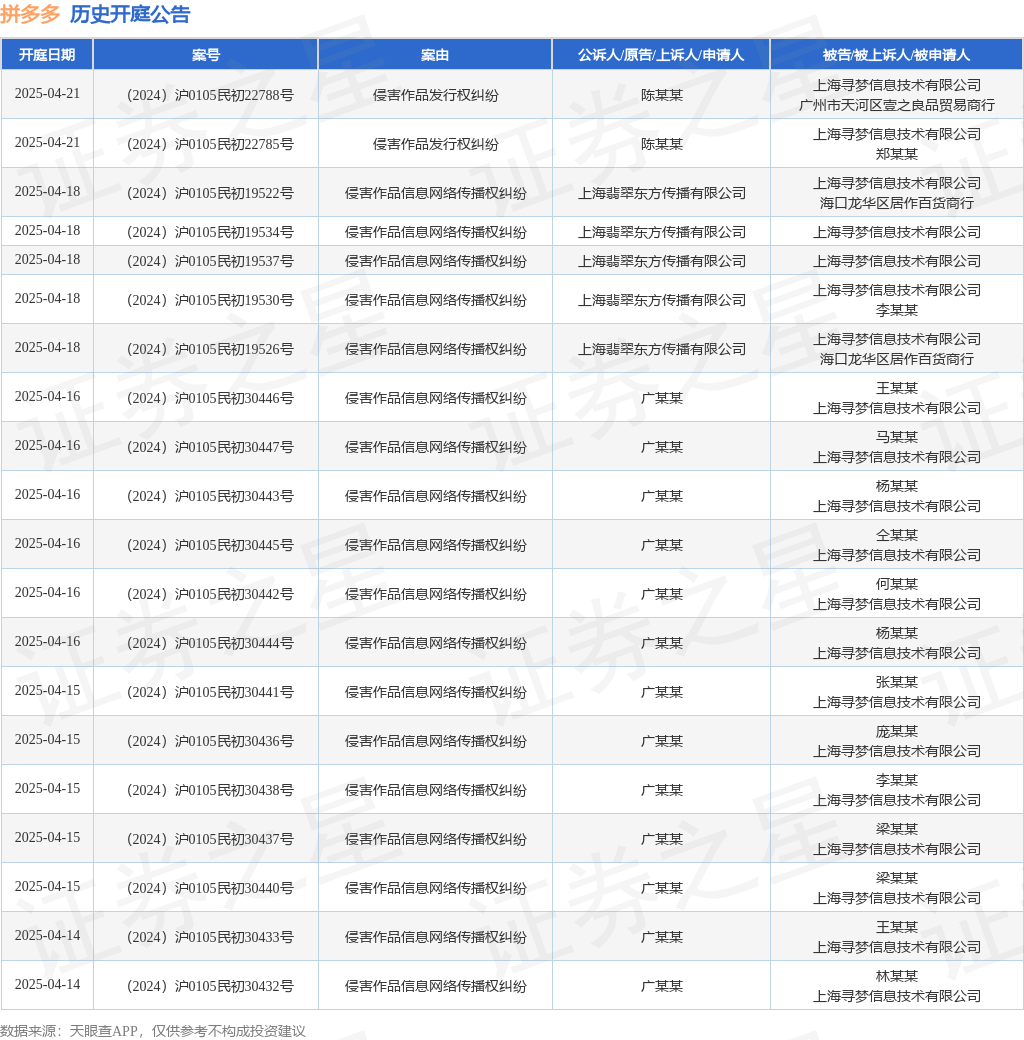
Task: Select the 被告/被上诉人/被申请人 column header
Action: (x=897, y=55)
